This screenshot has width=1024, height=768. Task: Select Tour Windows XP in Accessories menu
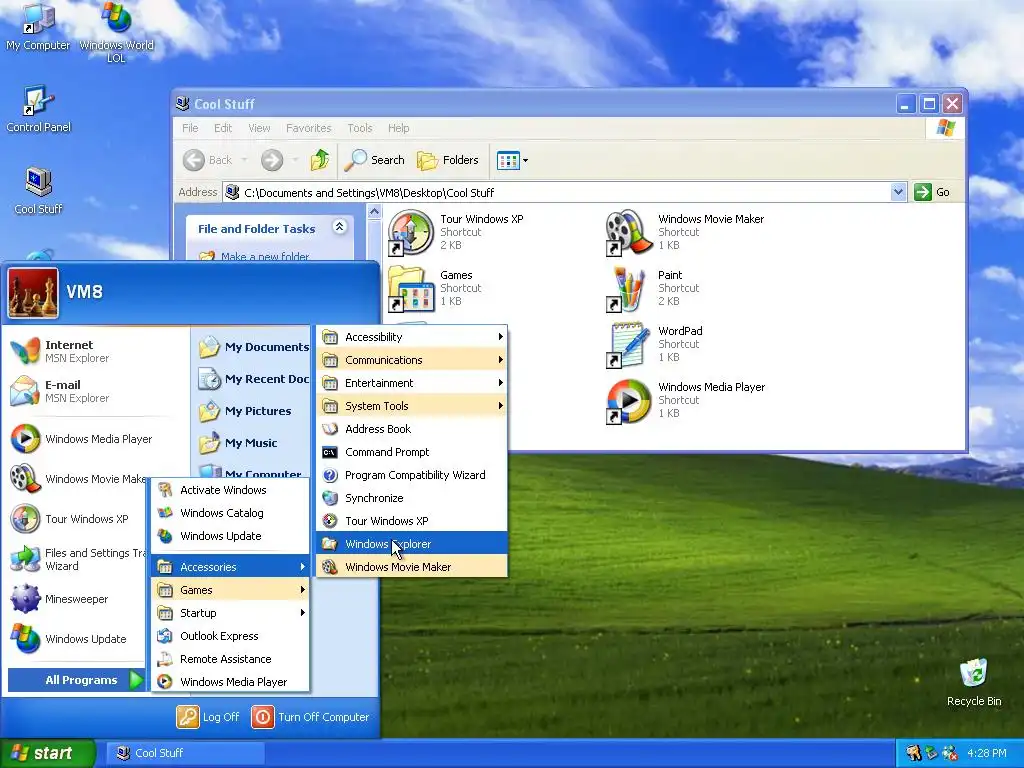412,520
